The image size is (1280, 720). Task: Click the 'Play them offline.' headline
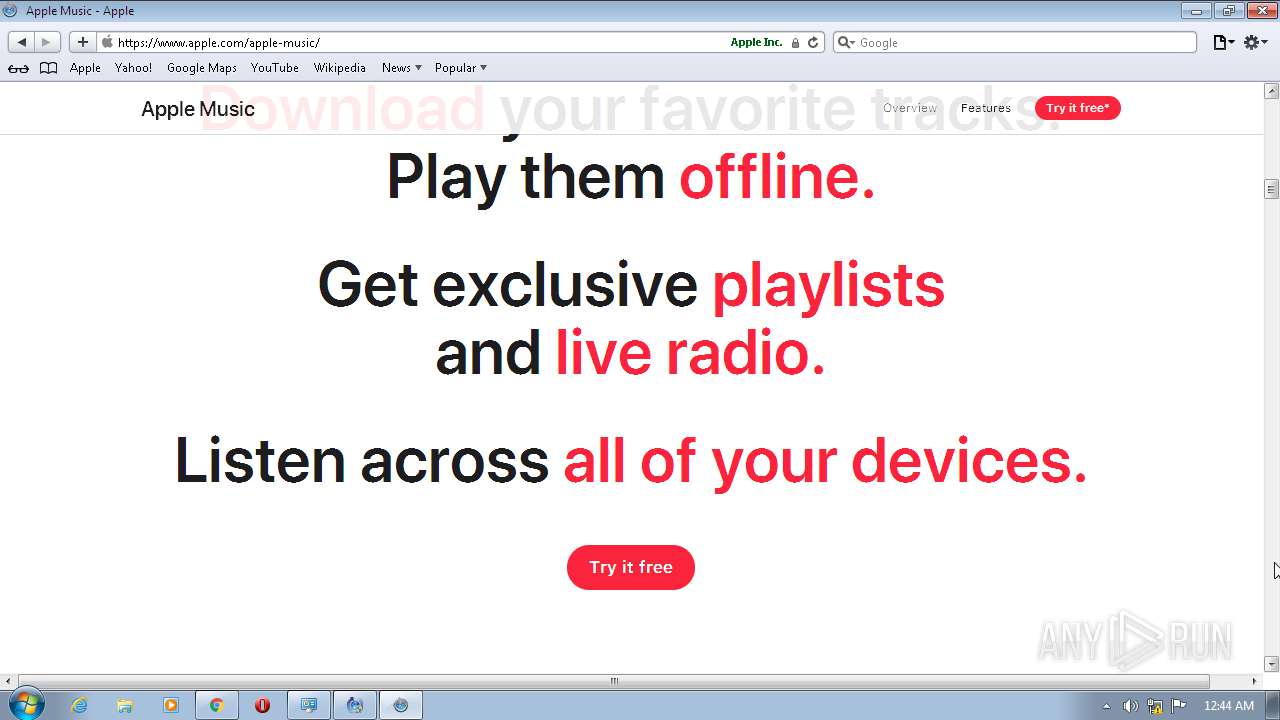631,177
